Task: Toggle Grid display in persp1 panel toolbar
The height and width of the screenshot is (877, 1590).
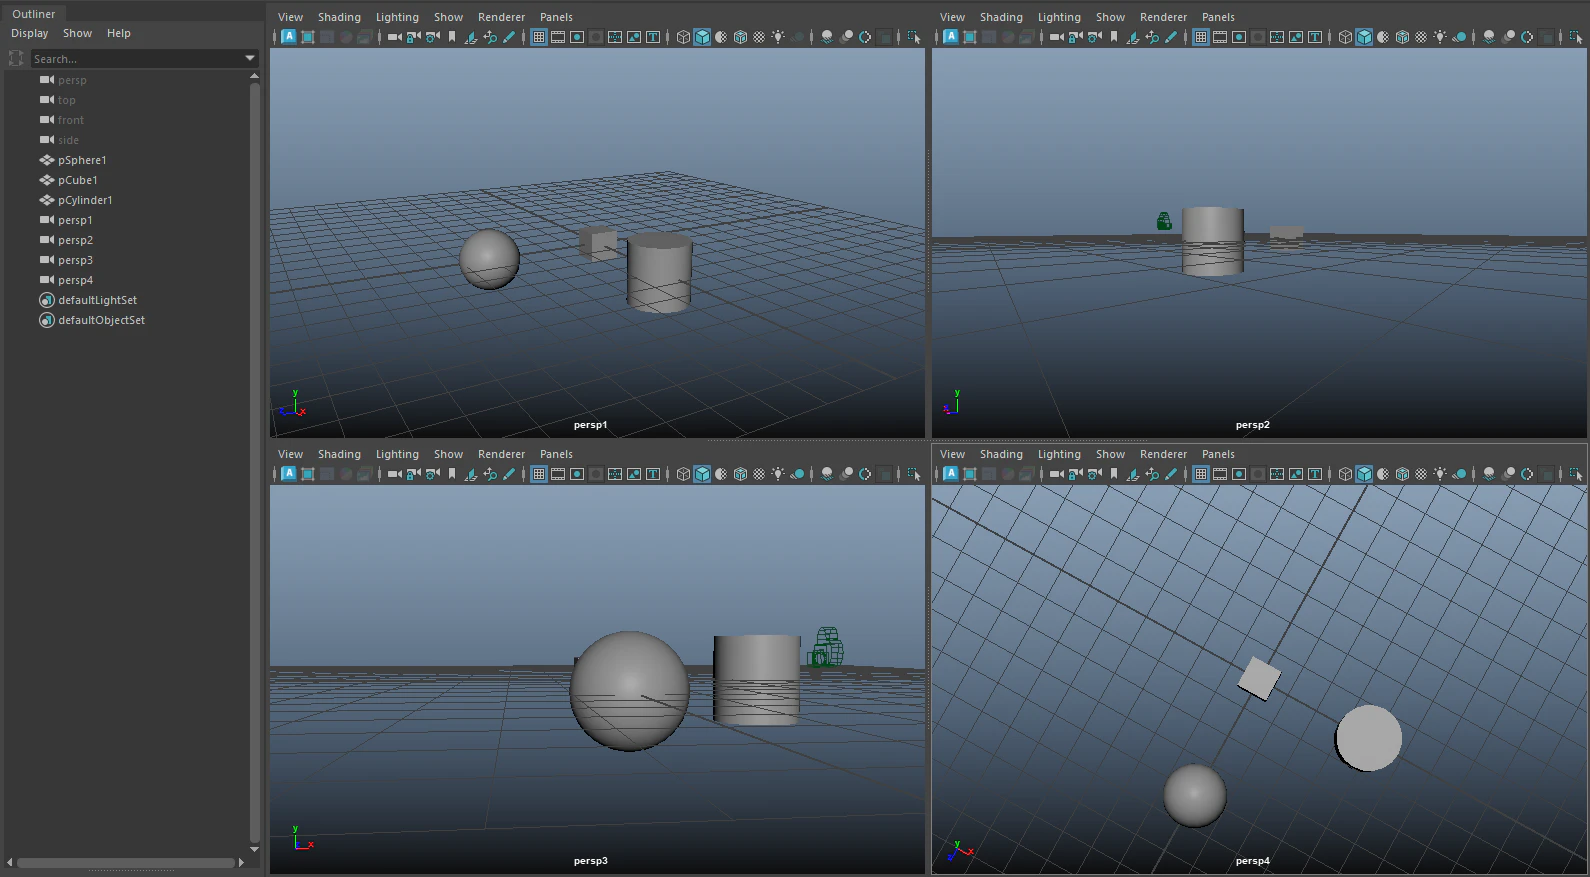Action: 539,37
